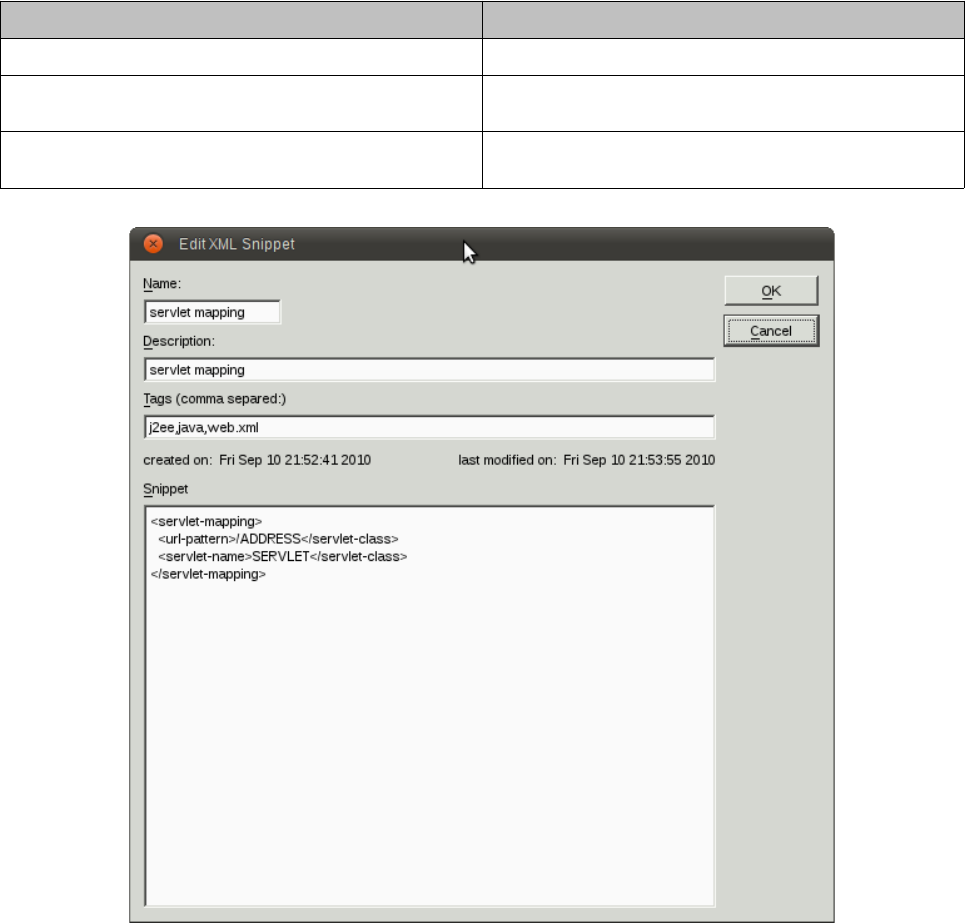Viewport: 965px width, 923px height.
Task: Click the opening servlet-mapping tag line
Action: [x=206, y=521]
